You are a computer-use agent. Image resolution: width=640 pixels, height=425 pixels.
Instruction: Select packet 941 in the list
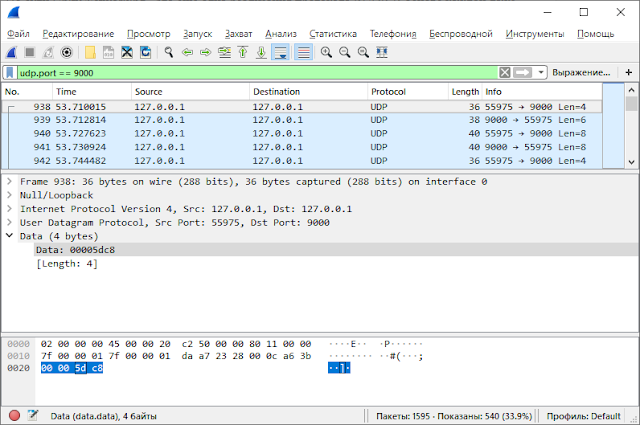(302, 147)
